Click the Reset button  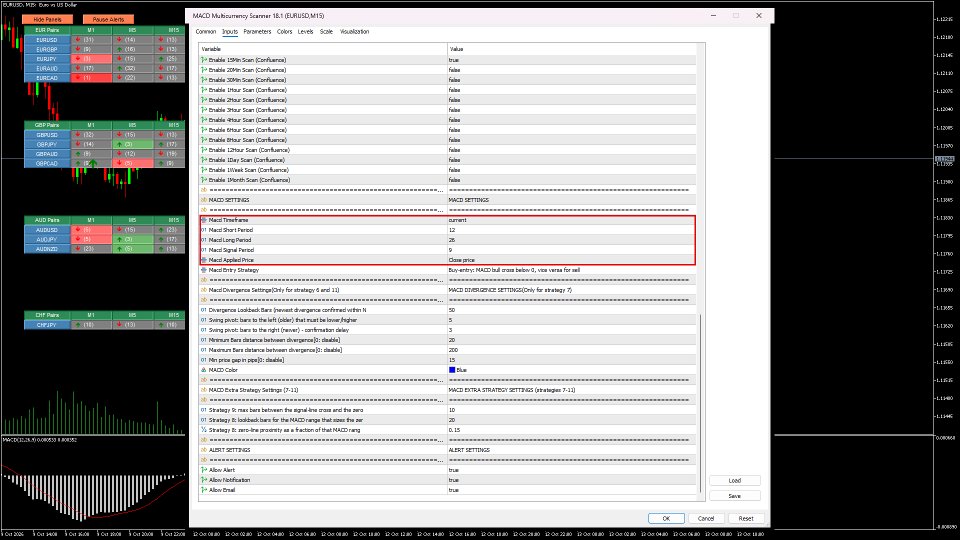coord(746,519)
